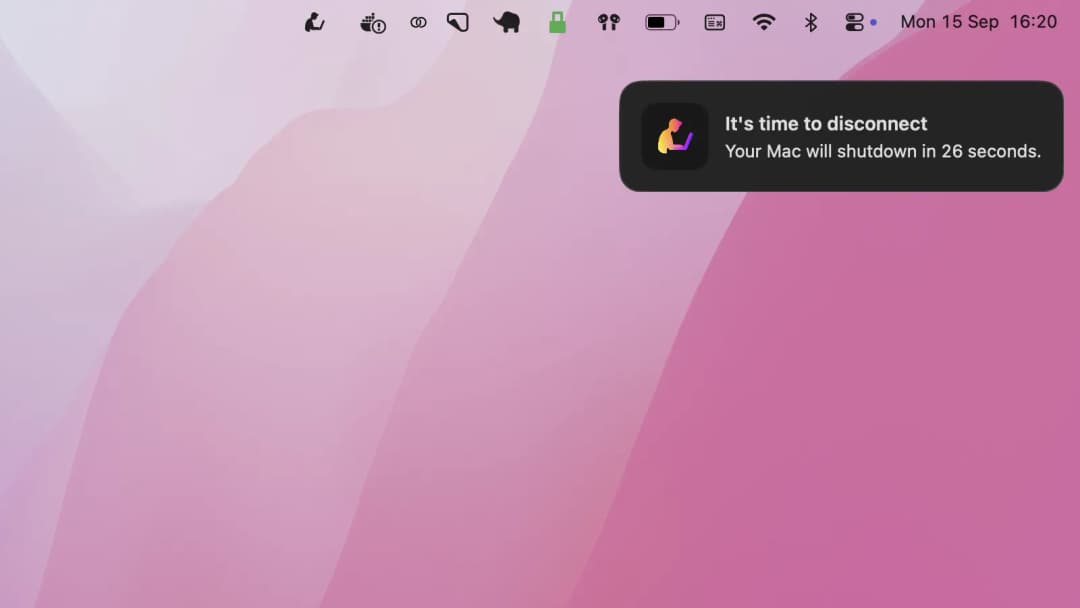Open the Wi-Fi menu
Viewport: 1080px width, 608px height.
pos(764,22)
